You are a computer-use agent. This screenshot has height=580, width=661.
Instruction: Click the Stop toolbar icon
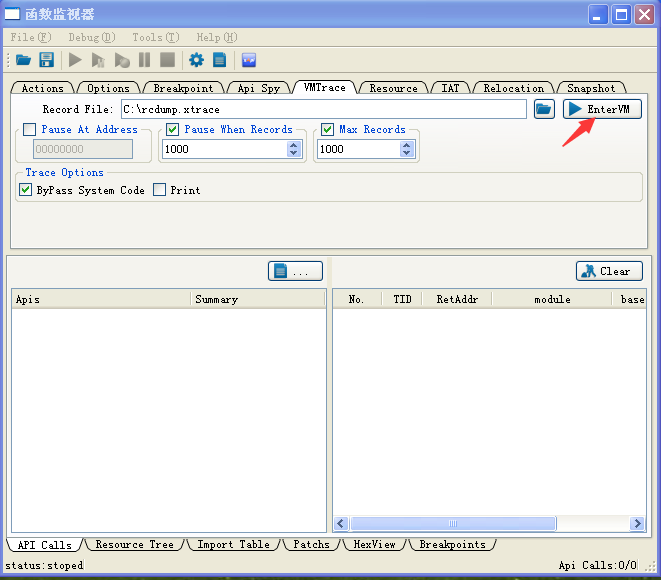167,60
